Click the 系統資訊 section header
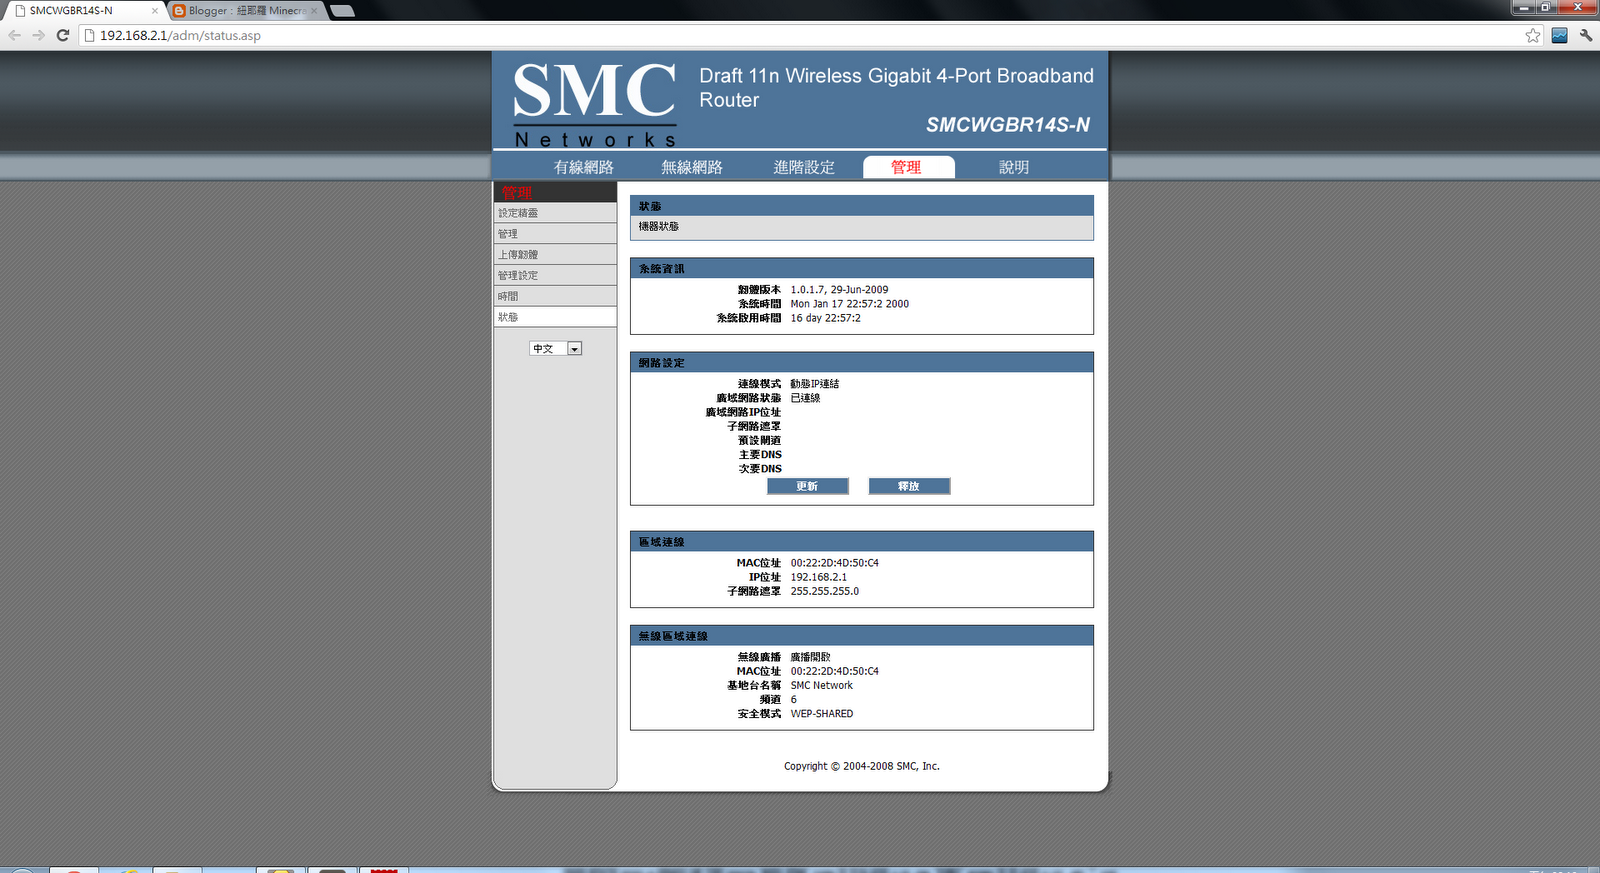Image resolution: width=1600 pixels, height=873 pixels. [x=861, y=269]
